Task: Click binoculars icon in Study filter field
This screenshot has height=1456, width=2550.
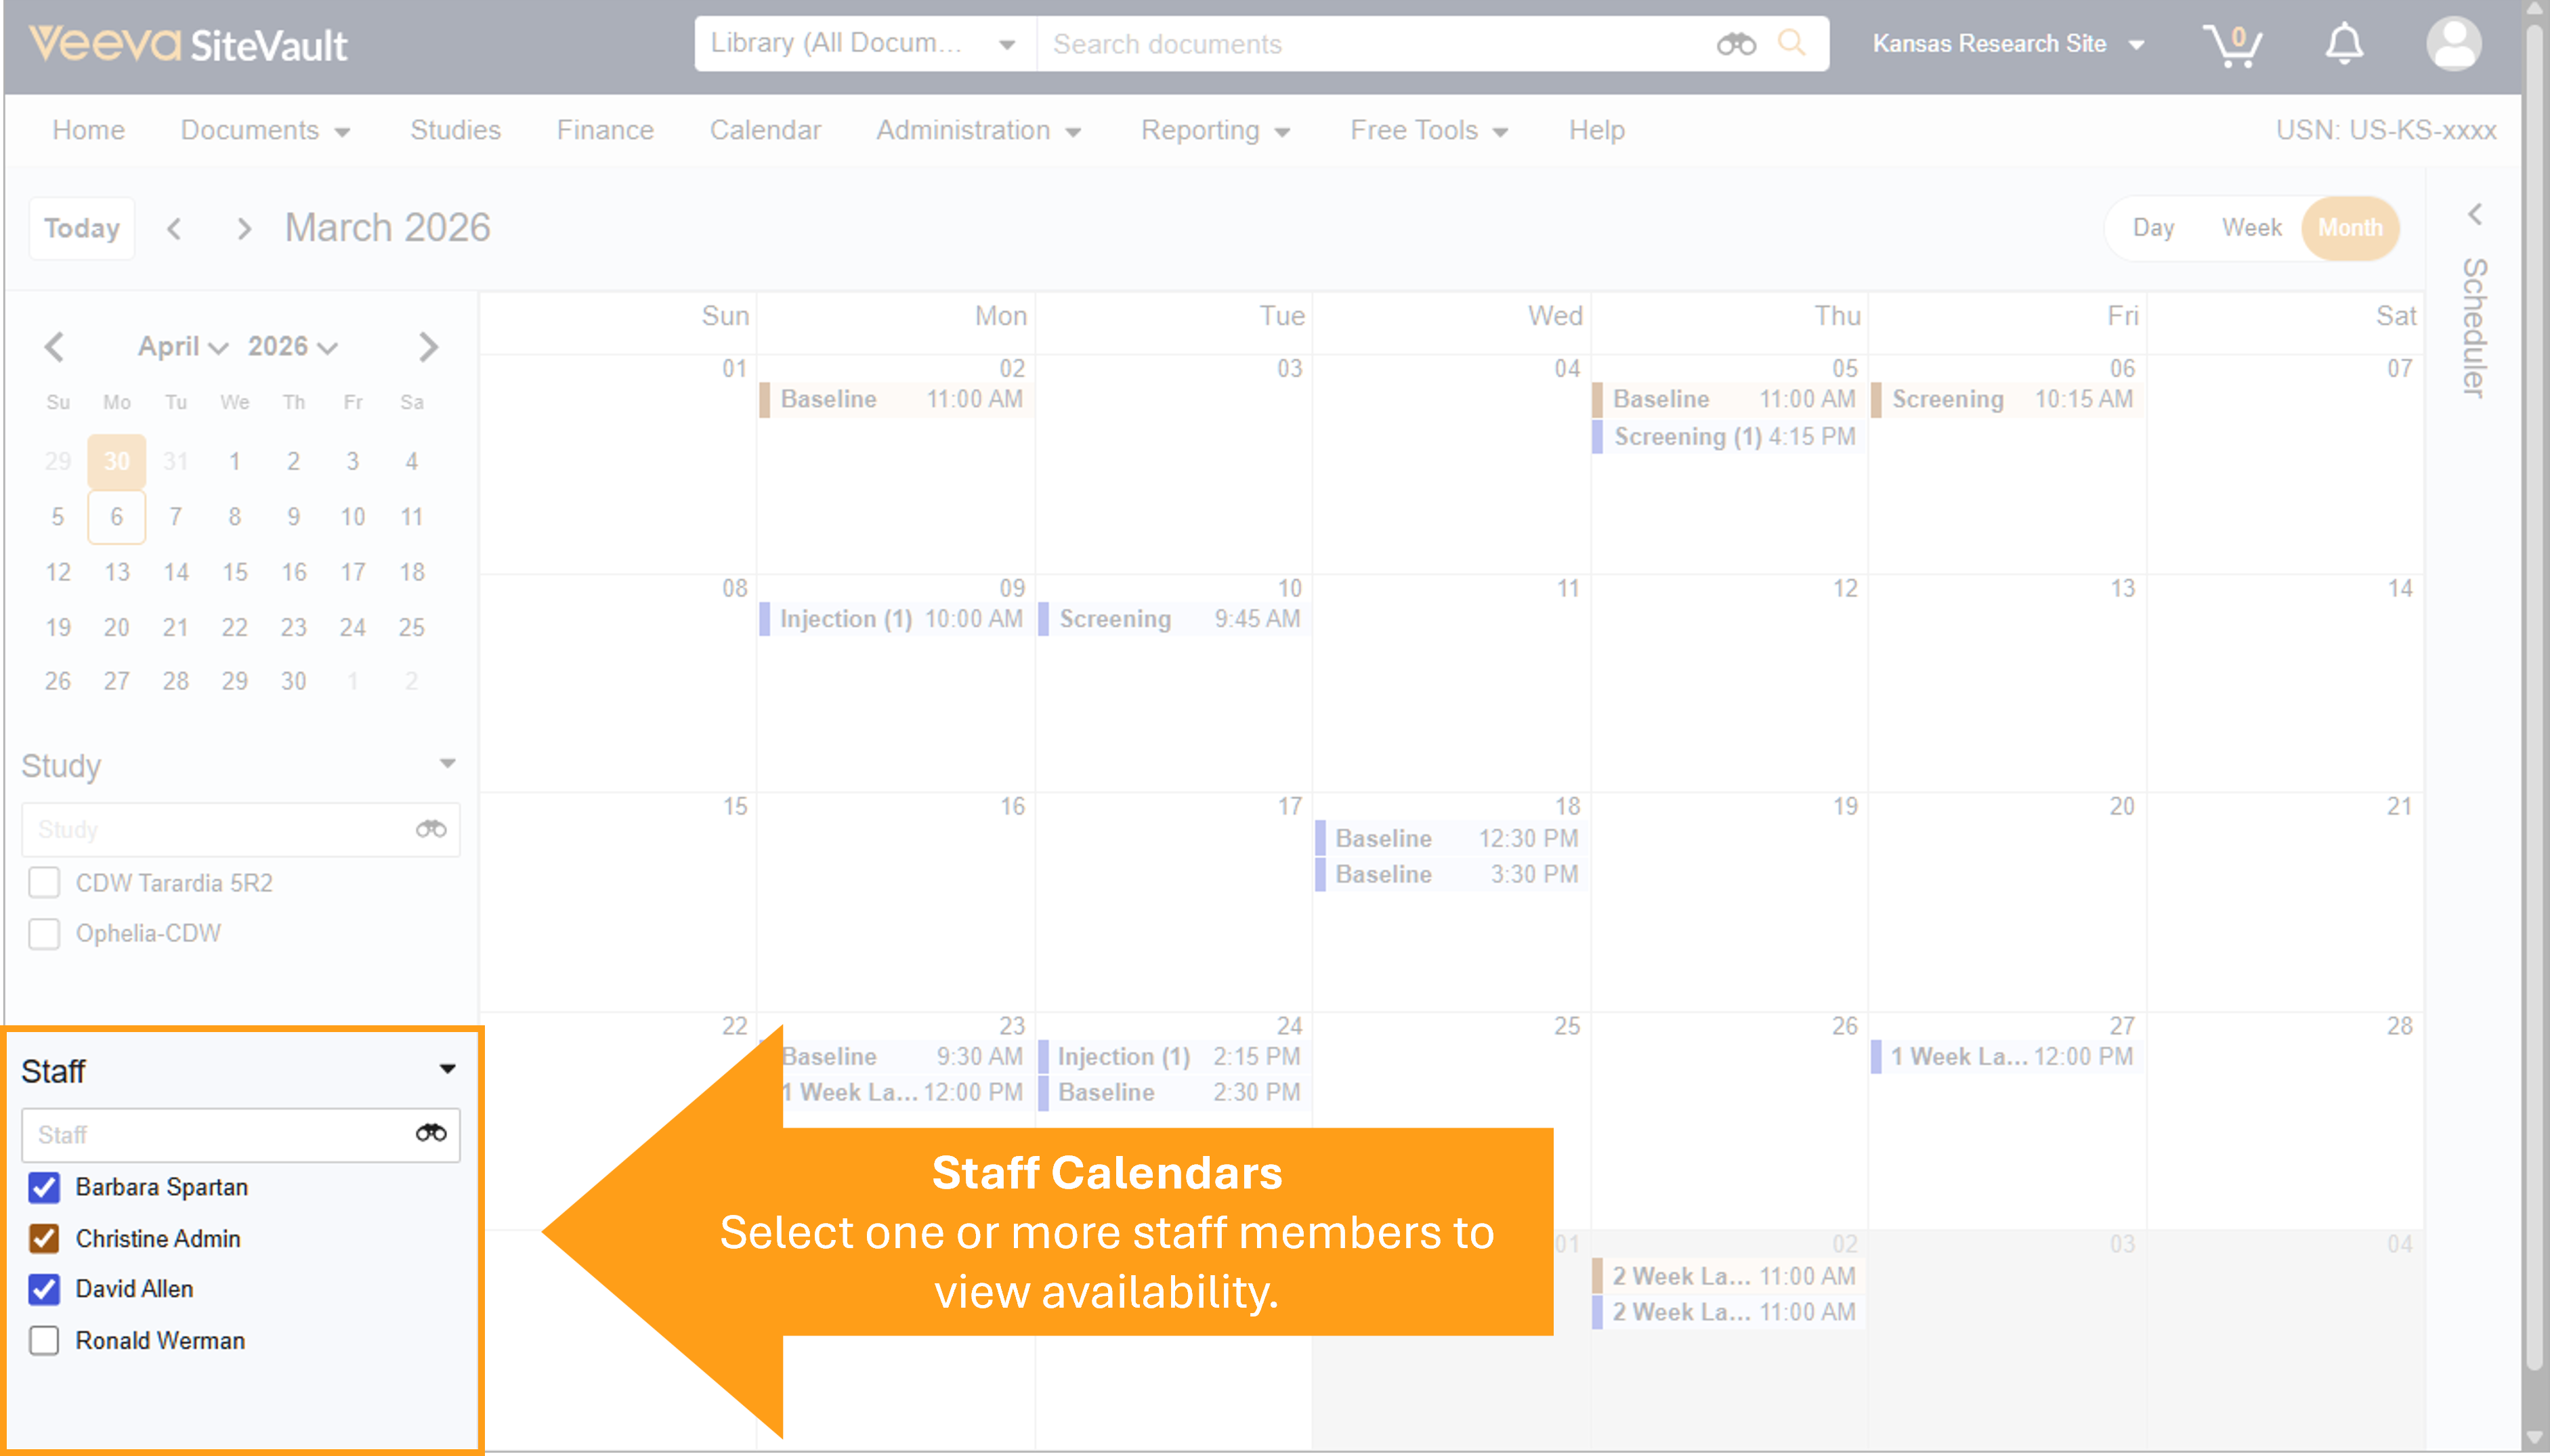Action: click(x=431, y=829)
